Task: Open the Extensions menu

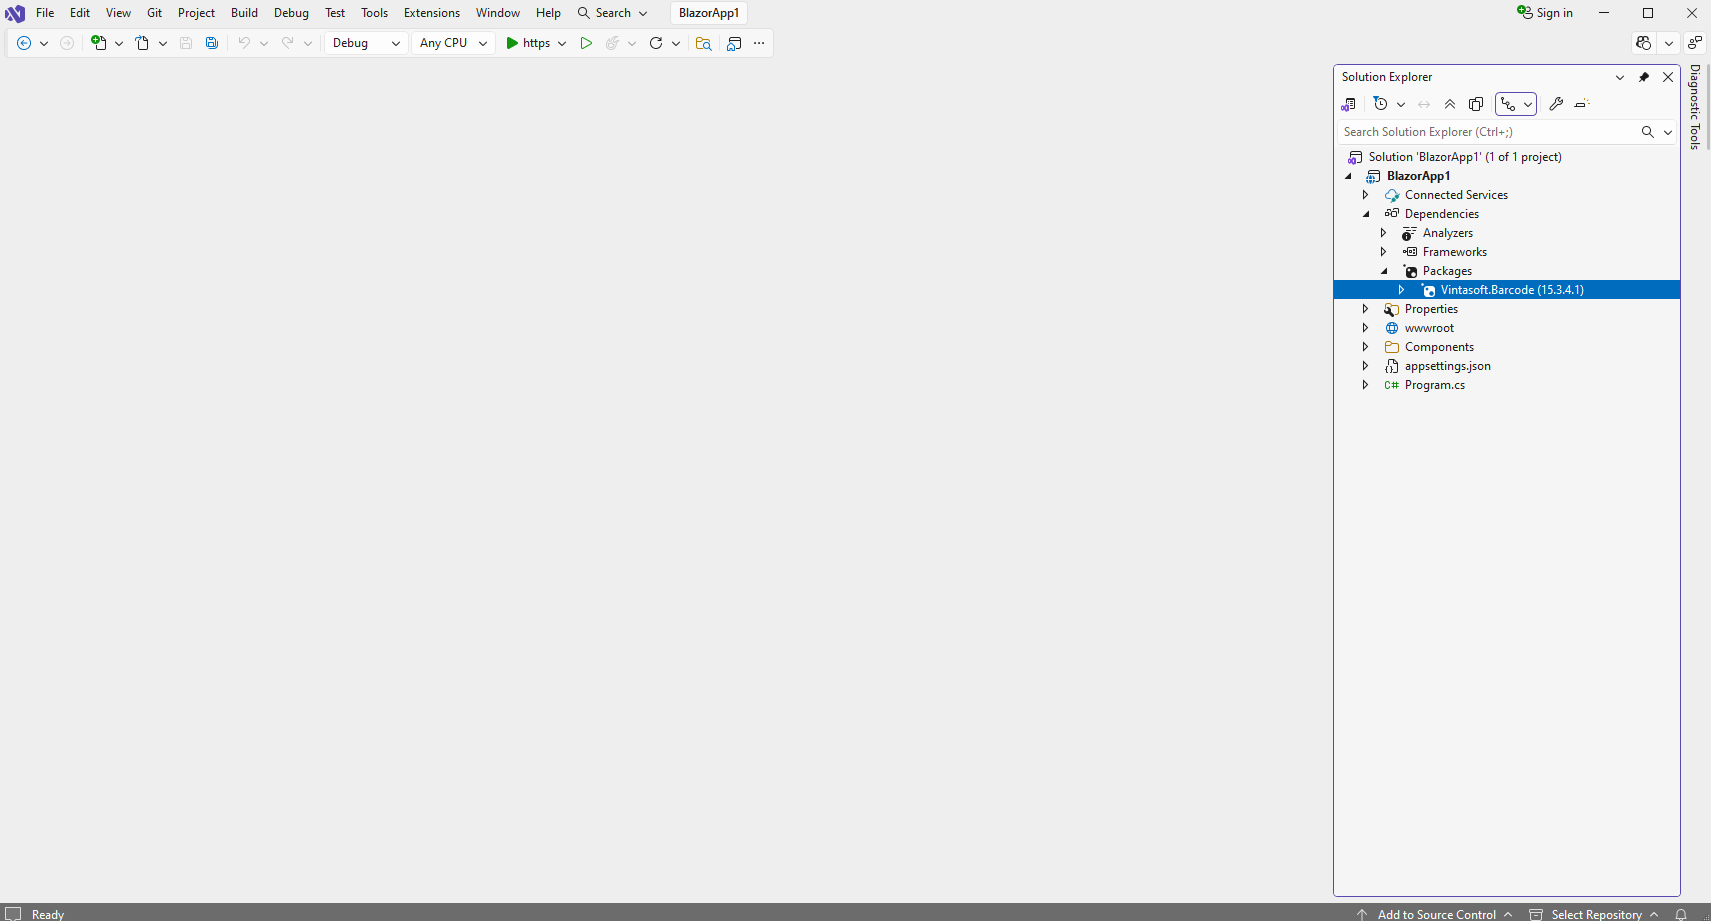Action: pyautogui.click(x=432, y=13)
